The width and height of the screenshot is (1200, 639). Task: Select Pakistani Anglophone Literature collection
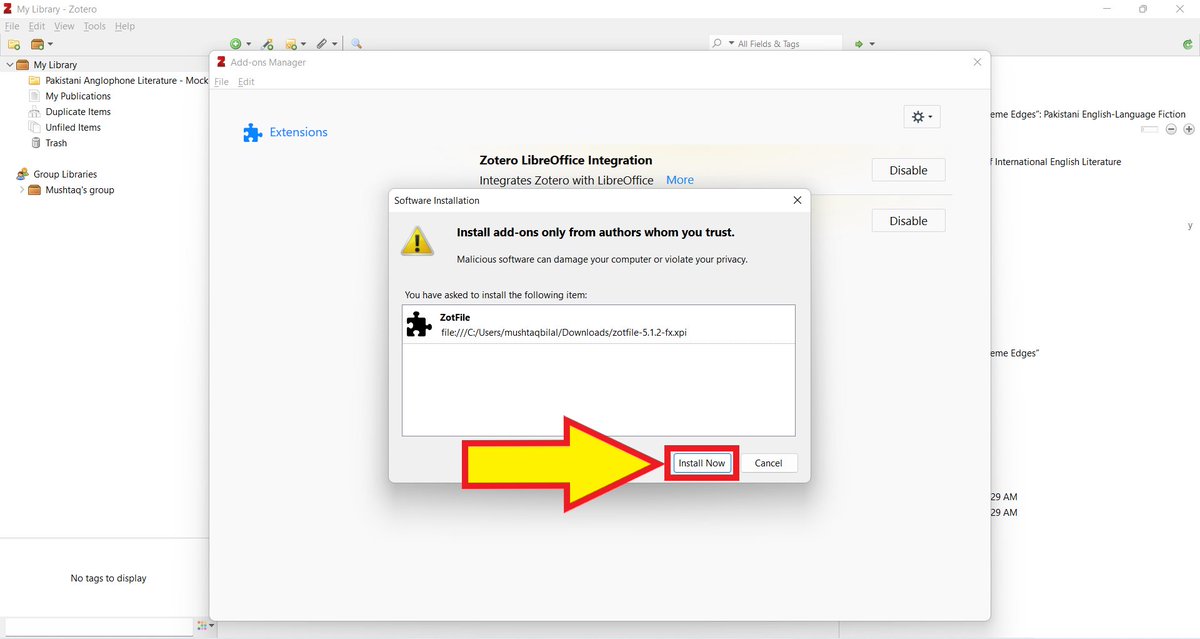(126, 80)
